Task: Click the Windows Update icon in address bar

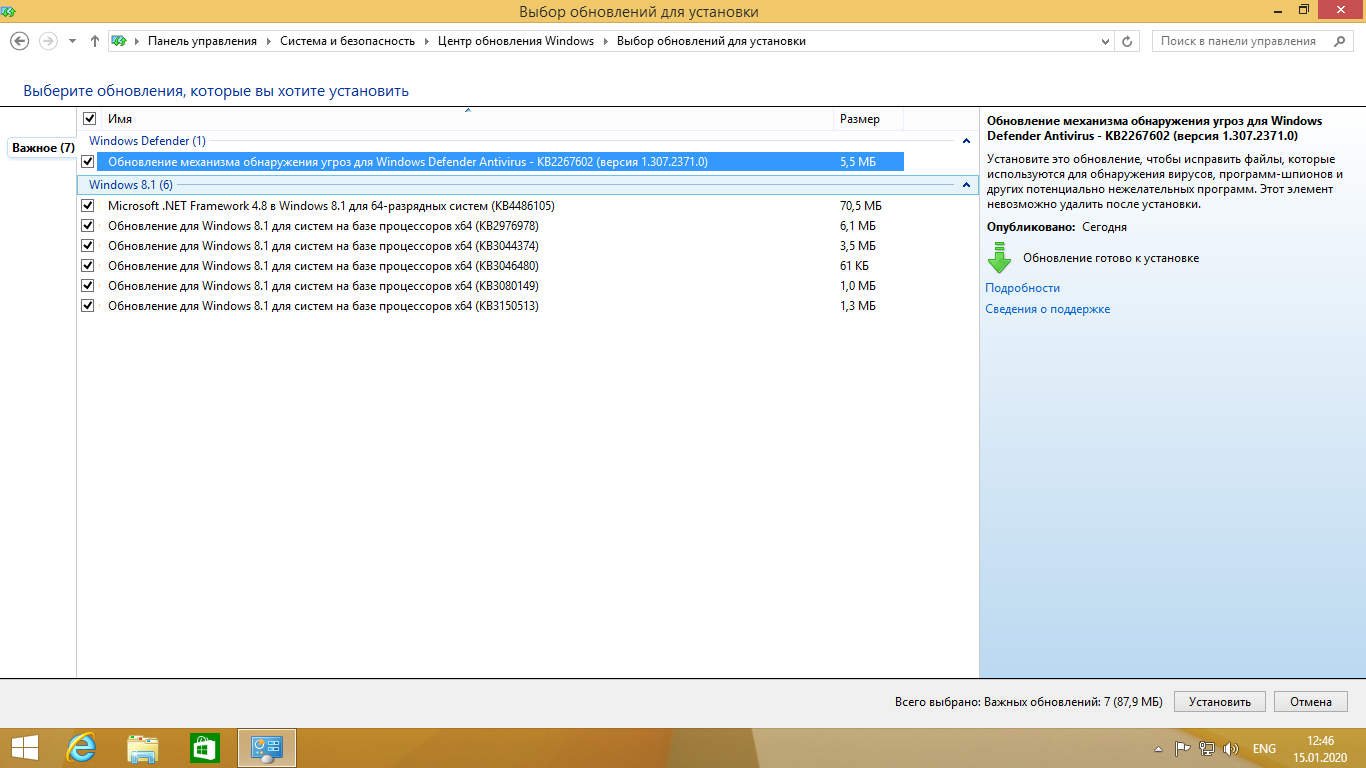Action: 119,41
